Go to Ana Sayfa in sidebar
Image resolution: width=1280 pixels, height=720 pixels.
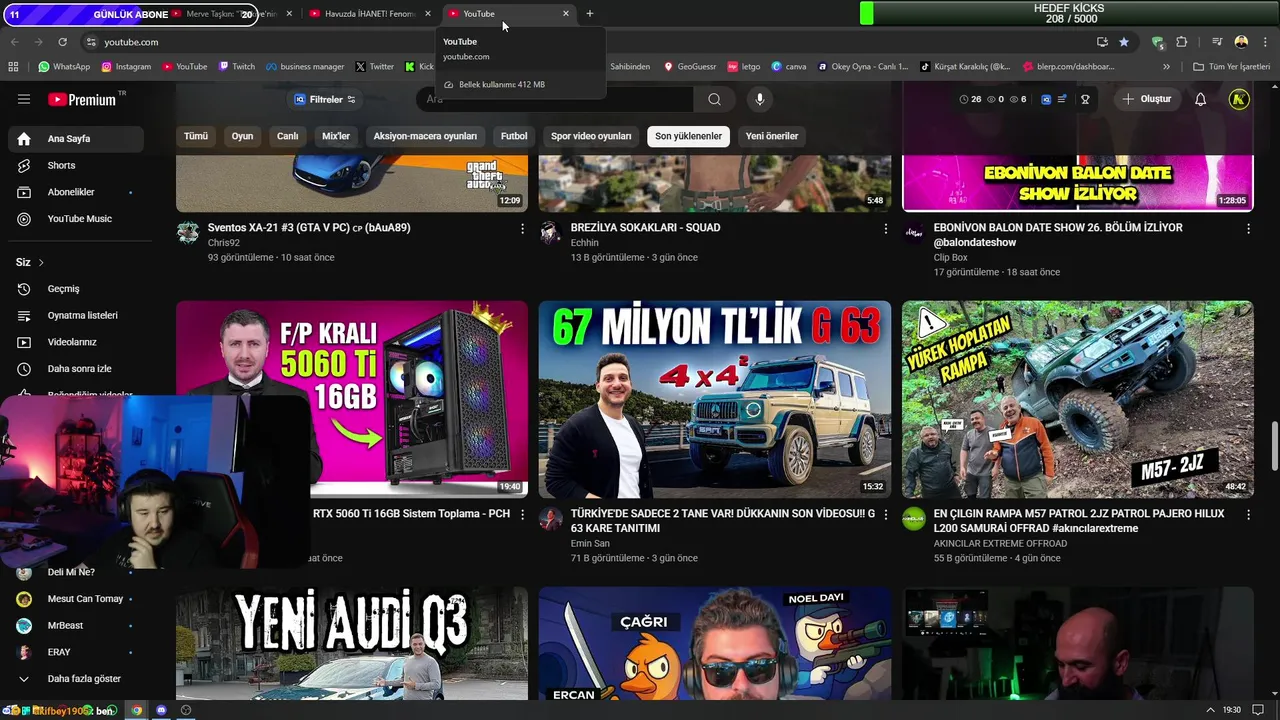pyautogui.click(x=76, y=139)
